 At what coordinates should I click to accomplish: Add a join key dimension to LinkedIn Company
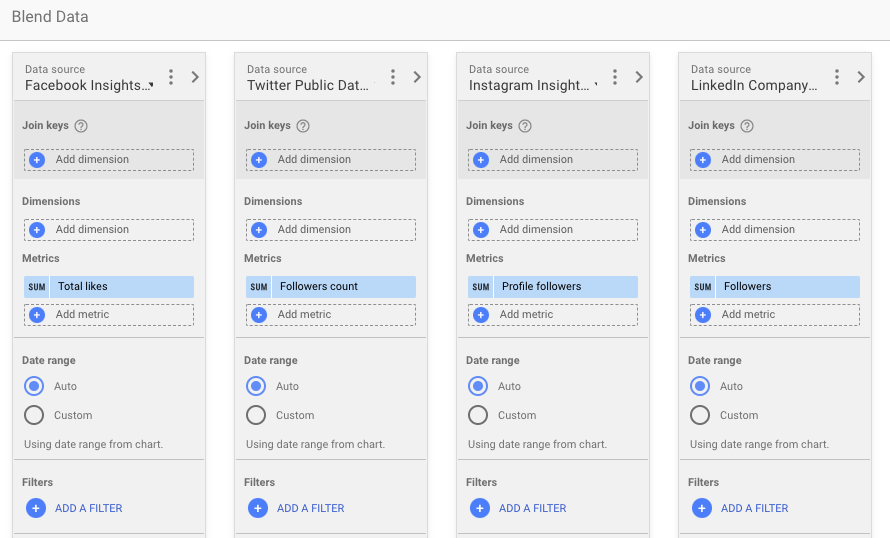tap(775, 160)
